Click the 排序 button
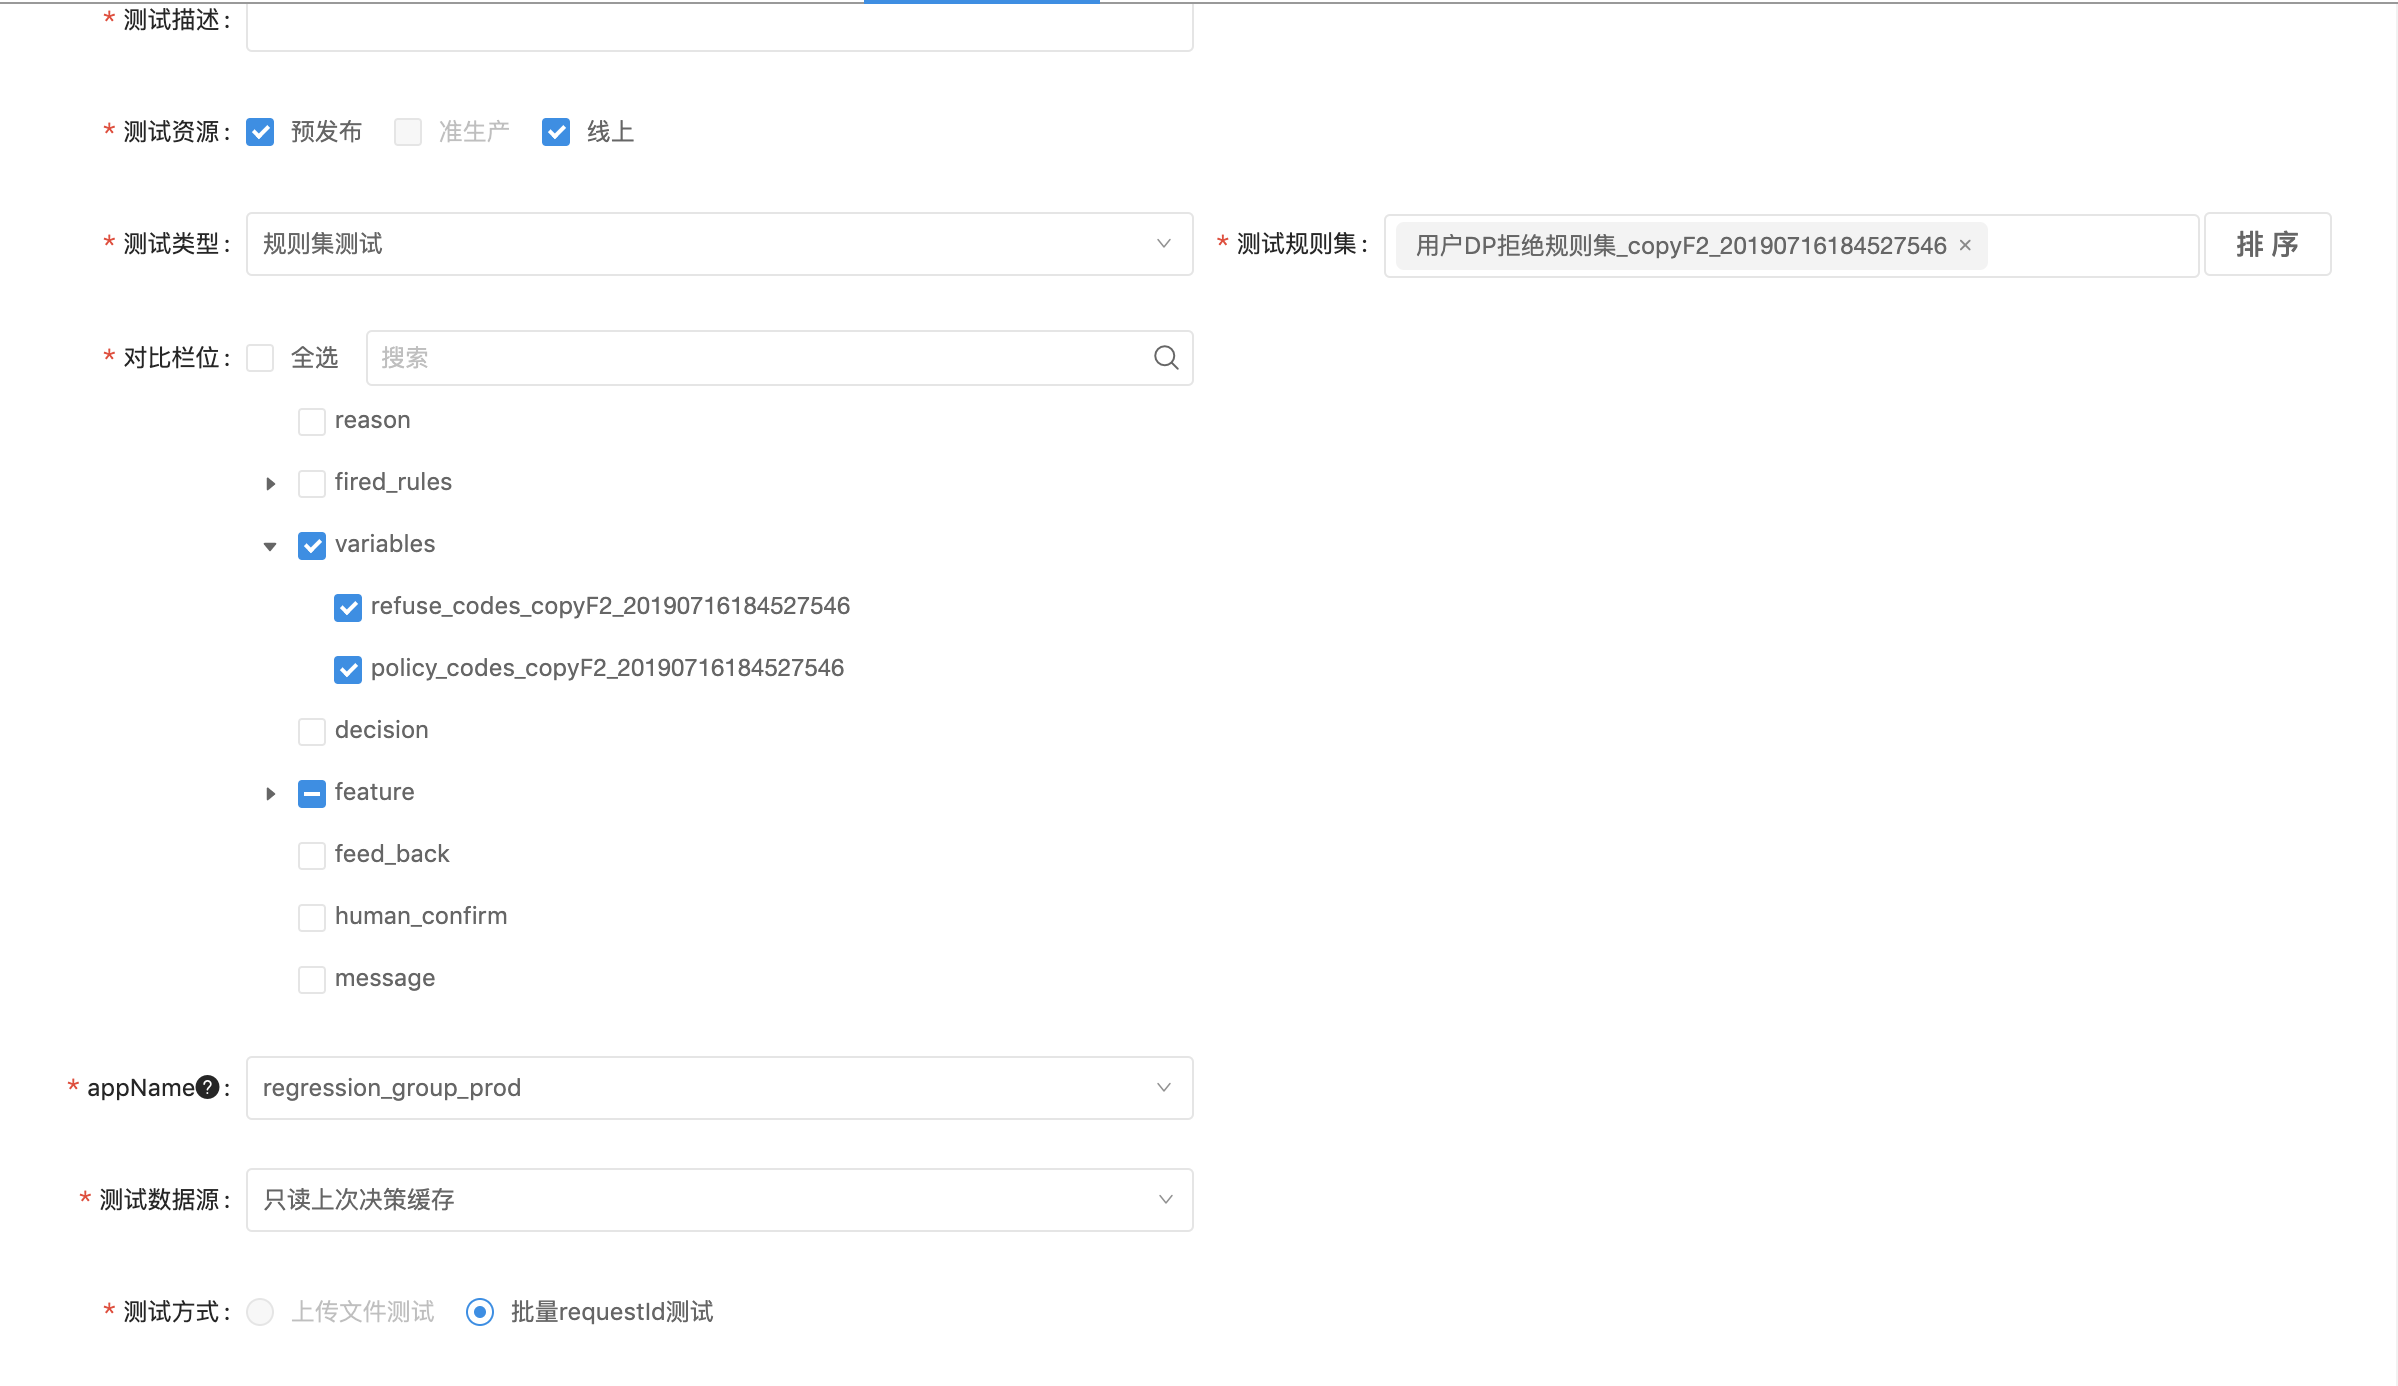Image resolution: width=2398 pixels, height=1386 pixels. pos(2268,244)
